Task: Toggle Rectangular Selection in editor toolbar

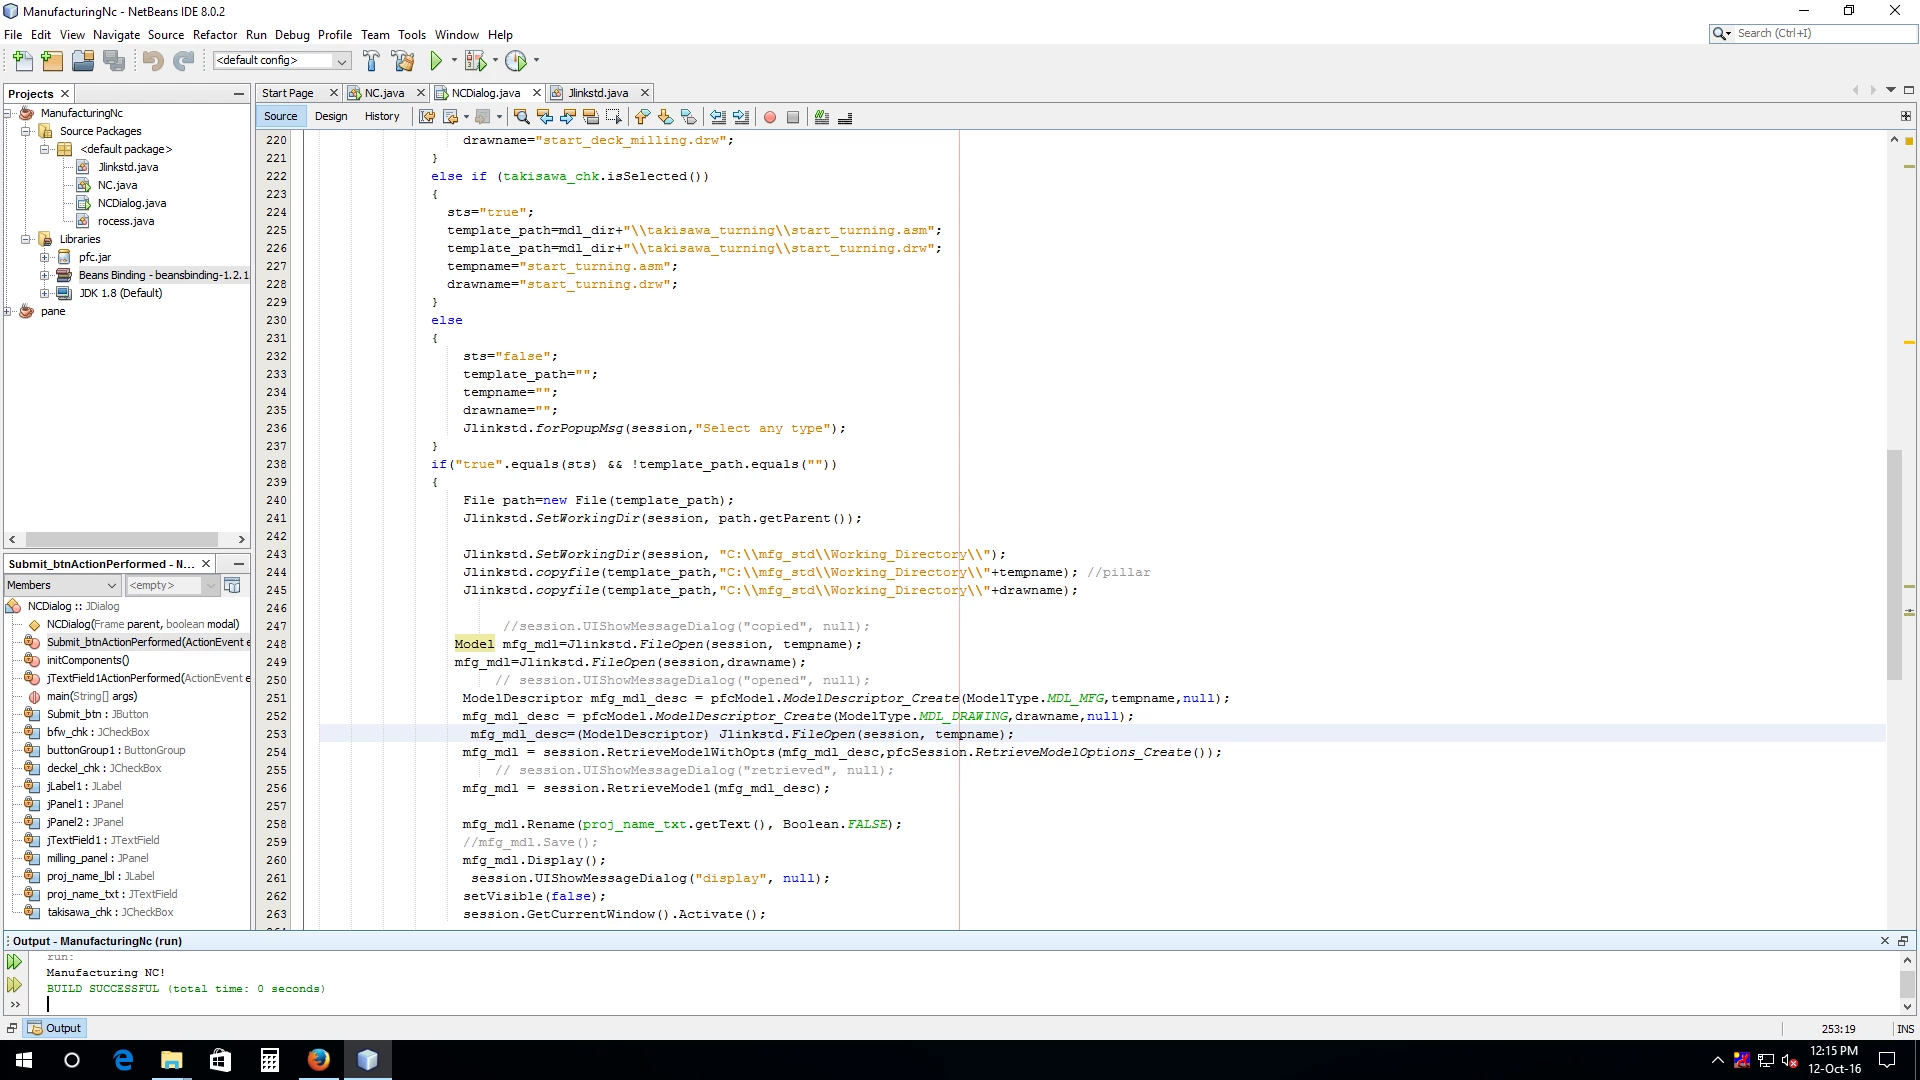Action: [614, 117]
